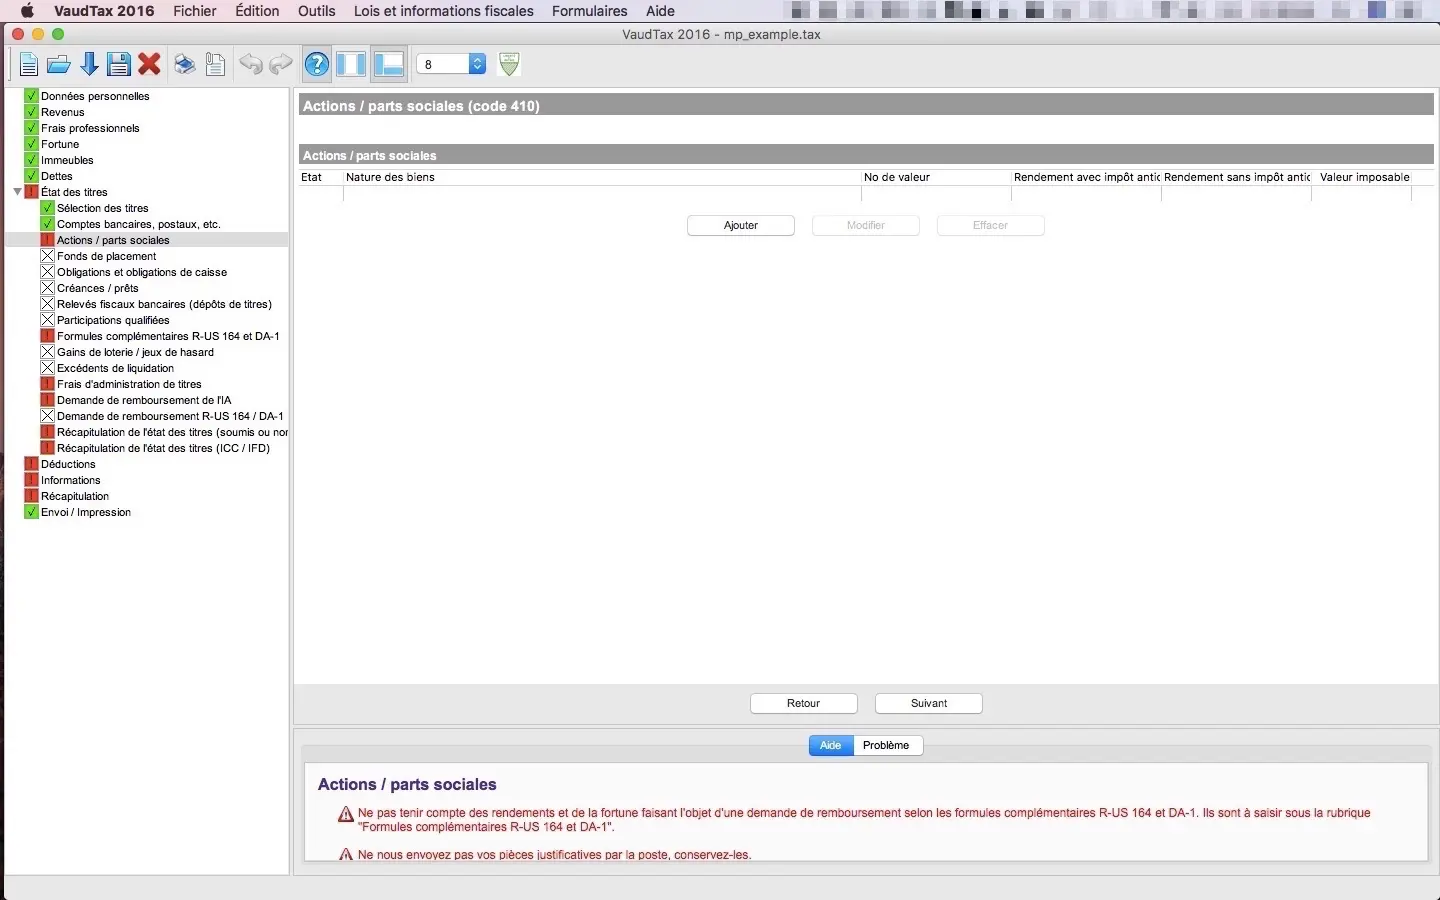Click the Etat column header
The image size is (1440, 900).
point(321,177)
